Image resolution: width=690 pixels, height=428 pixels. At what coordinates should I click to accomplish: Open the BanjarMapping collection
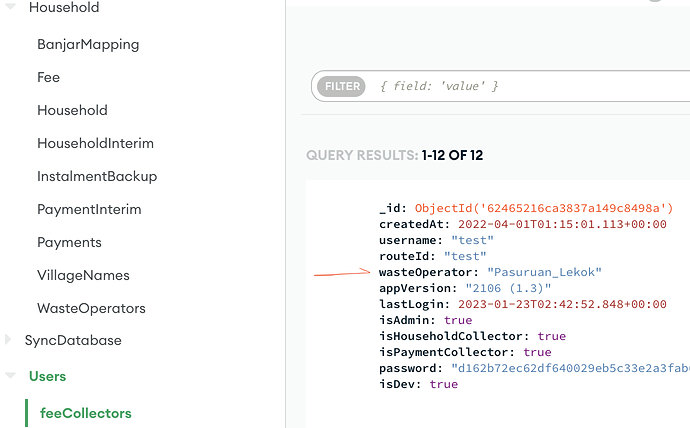click(x=88, y=44)
